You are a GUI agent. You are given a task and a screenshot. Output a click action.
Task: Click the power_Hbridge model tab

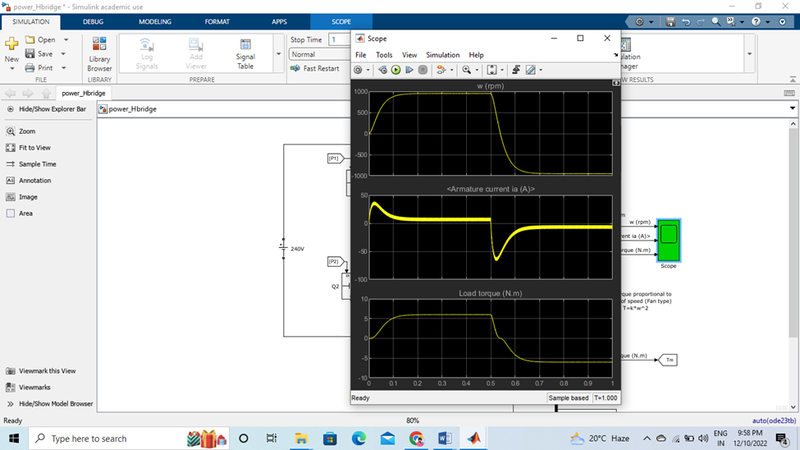click(83, 93)
